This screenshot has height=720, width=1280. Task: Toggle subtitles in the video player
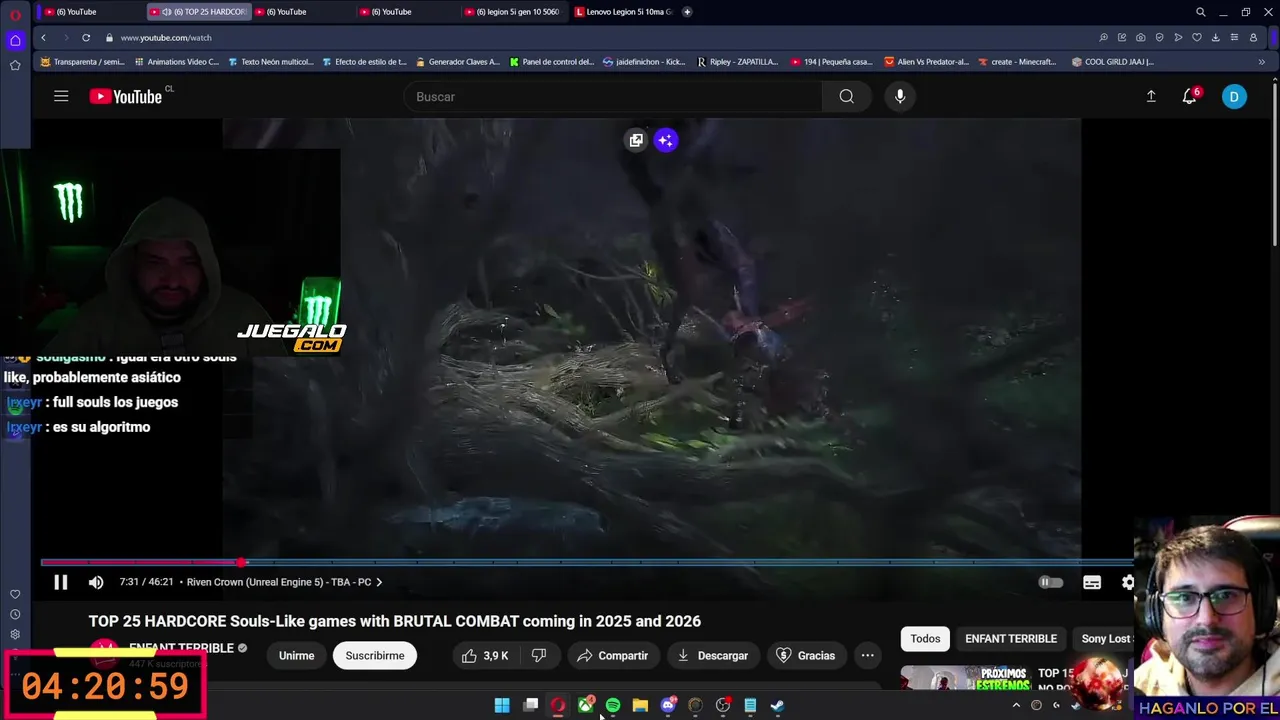click(x=1092, y=582)
